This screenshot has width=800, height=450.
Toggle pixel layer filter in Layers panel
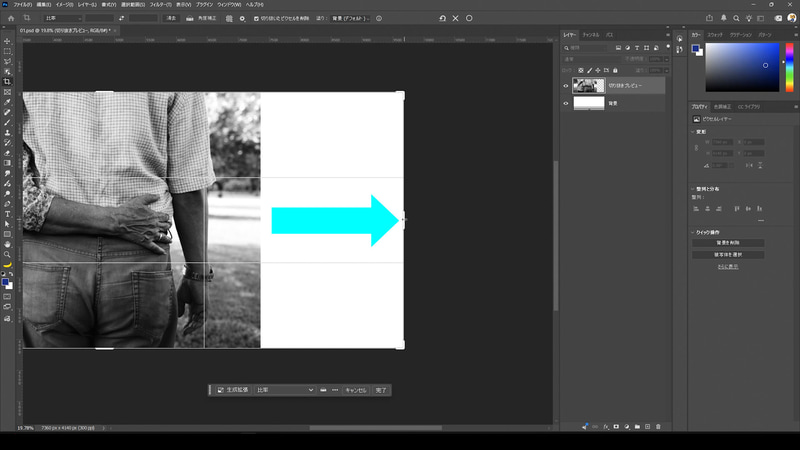pyautogui.click(x=618, y=48)
